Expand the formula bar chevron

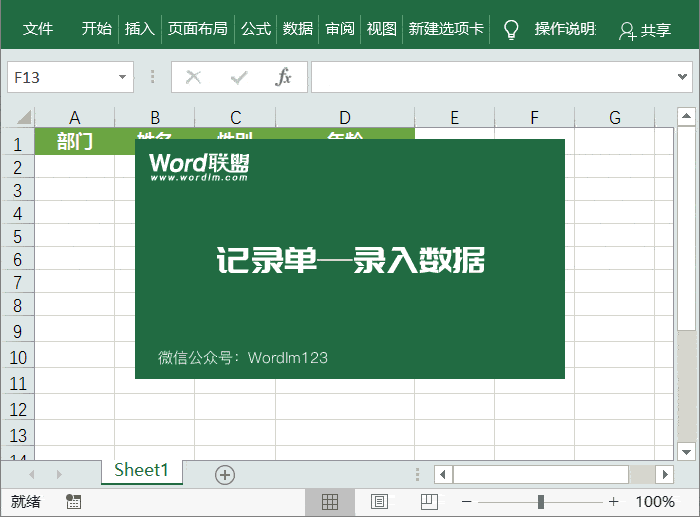point(682,77)
